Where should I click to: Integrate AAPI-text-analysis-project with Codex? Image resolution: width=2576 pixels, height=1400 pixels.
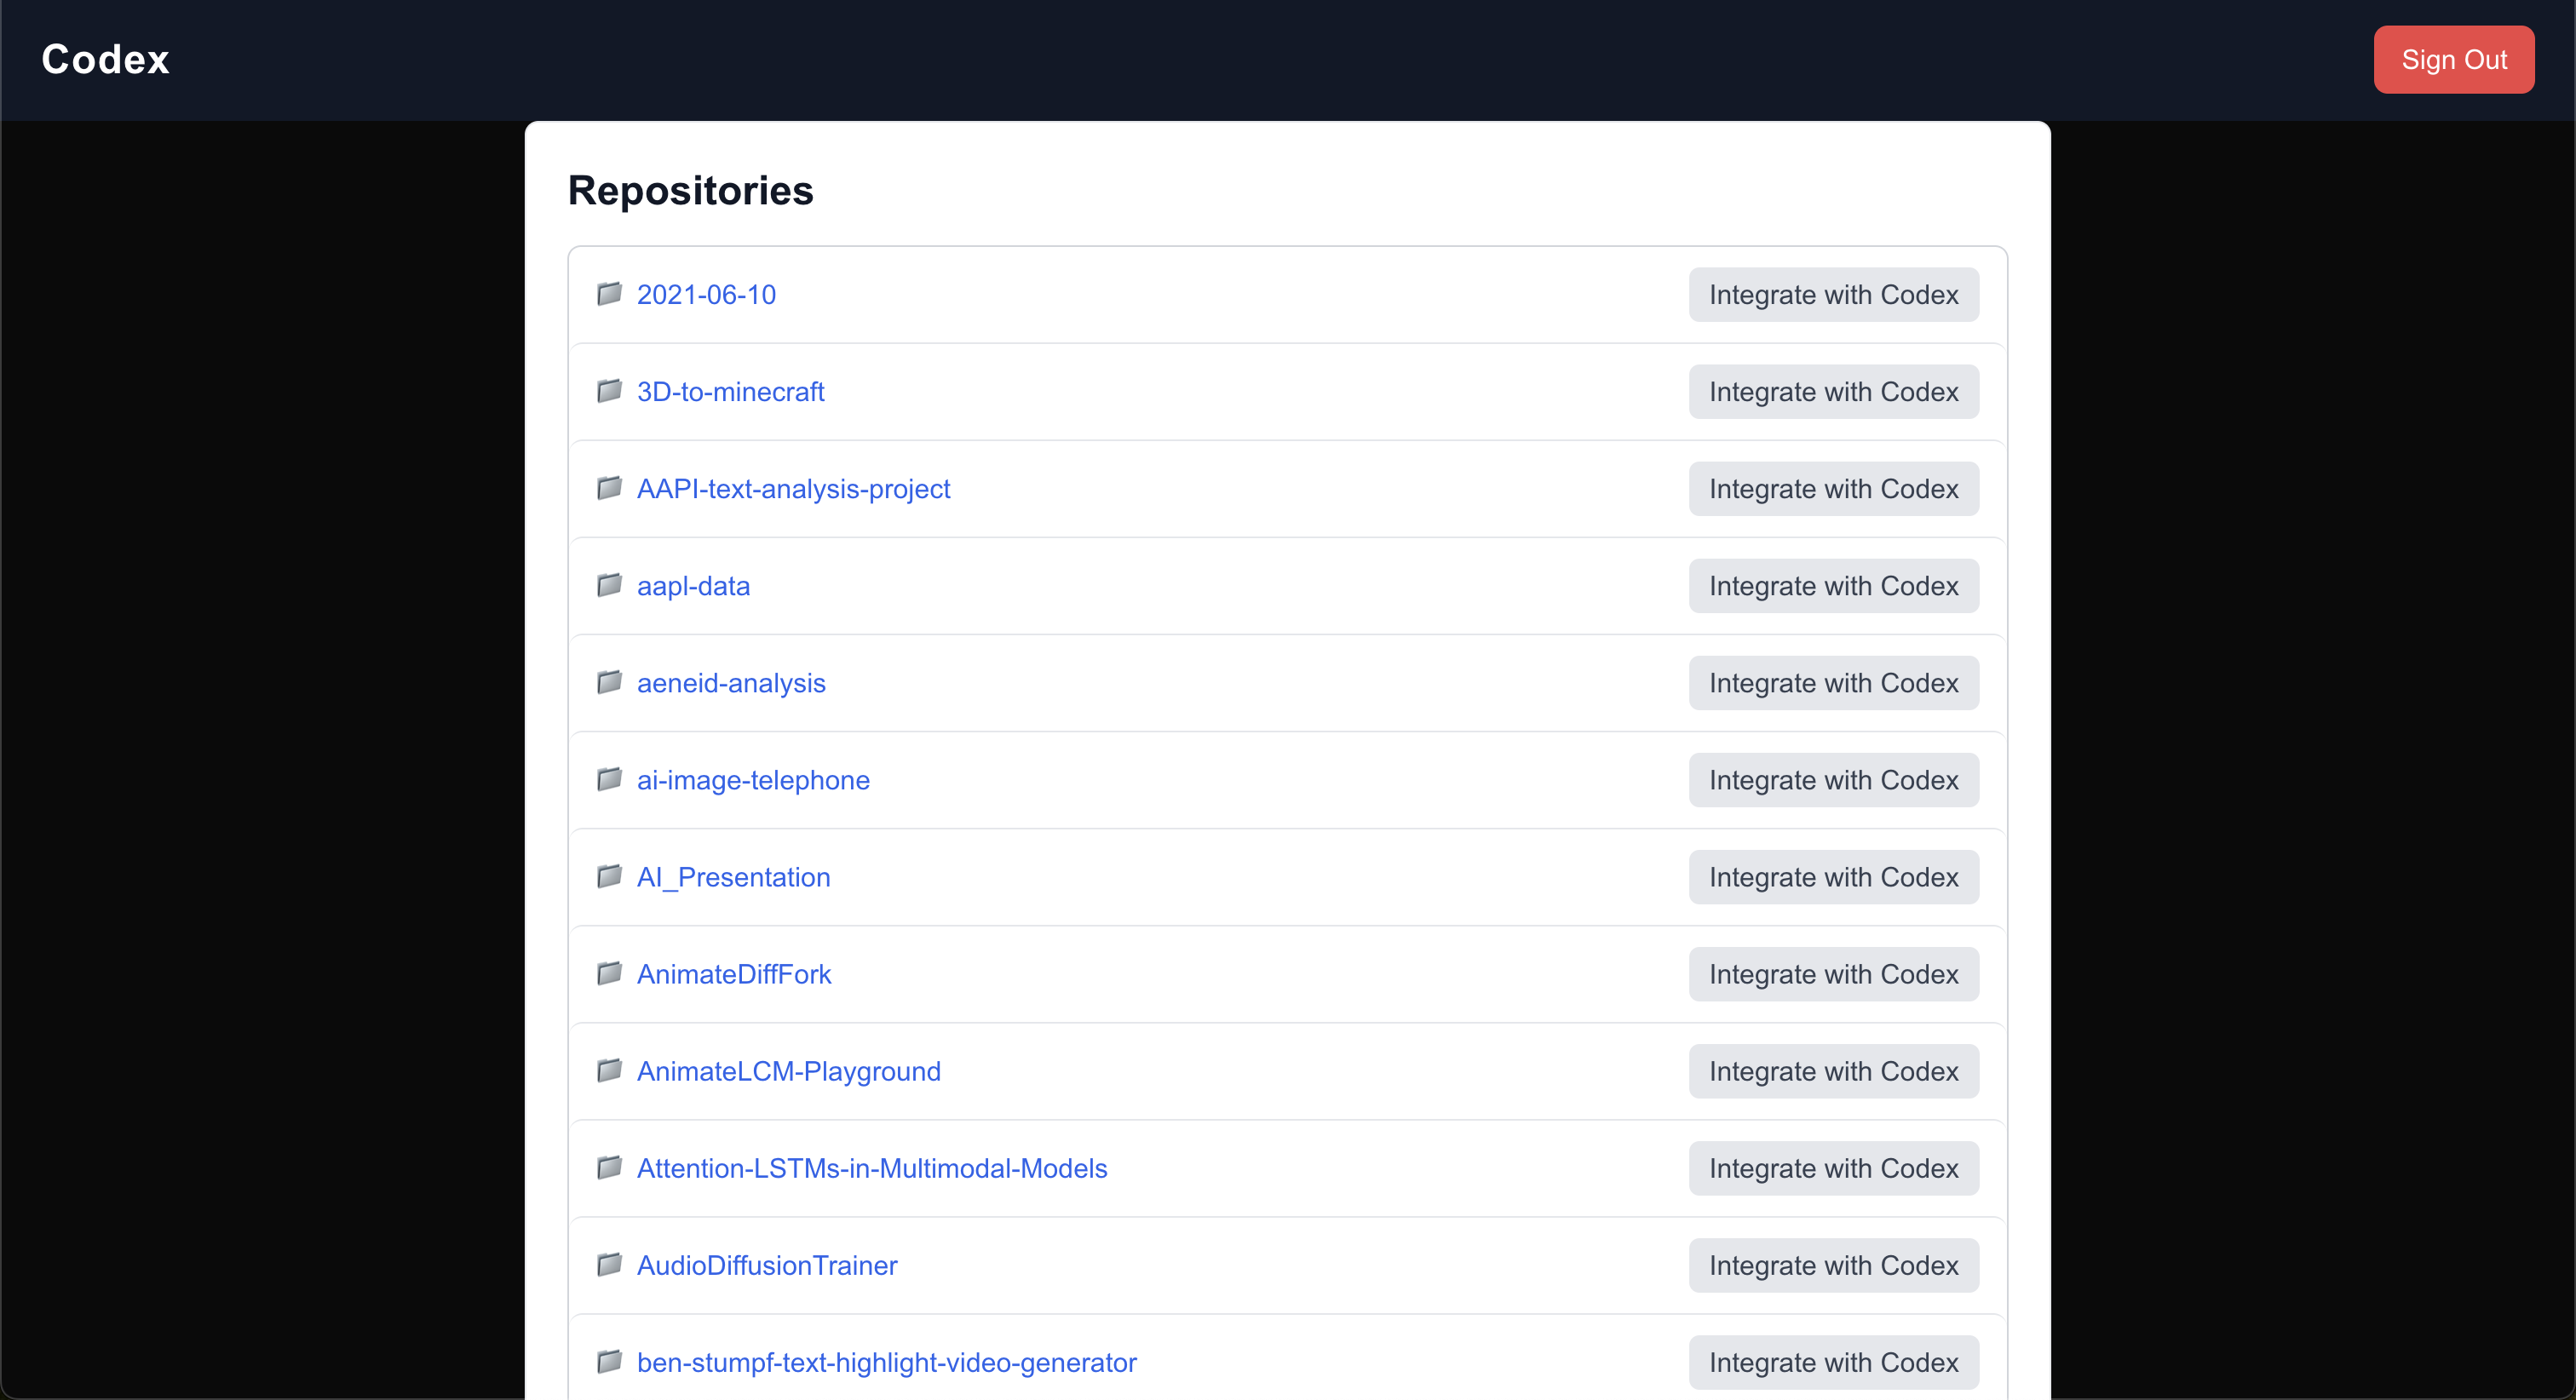click(x=1833, y=489)
